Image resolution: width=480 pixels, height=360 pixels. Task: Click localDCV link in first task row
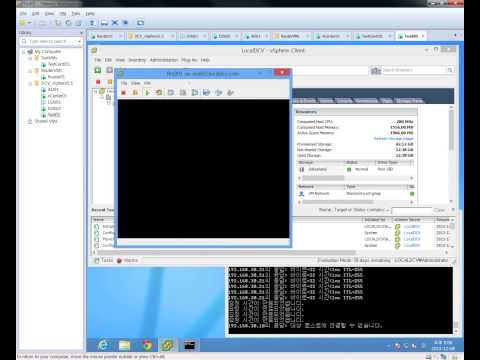[412, 227]
